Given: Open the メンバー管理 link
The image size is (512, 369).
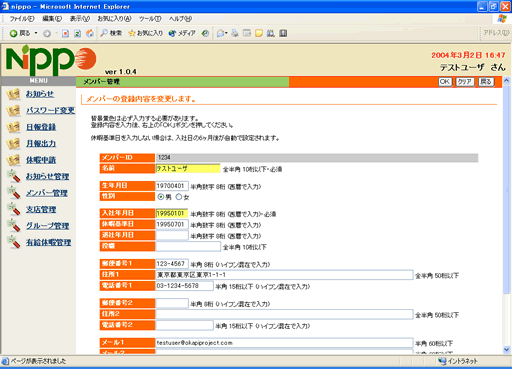Looking at the screenshot, I should (47, 193).
